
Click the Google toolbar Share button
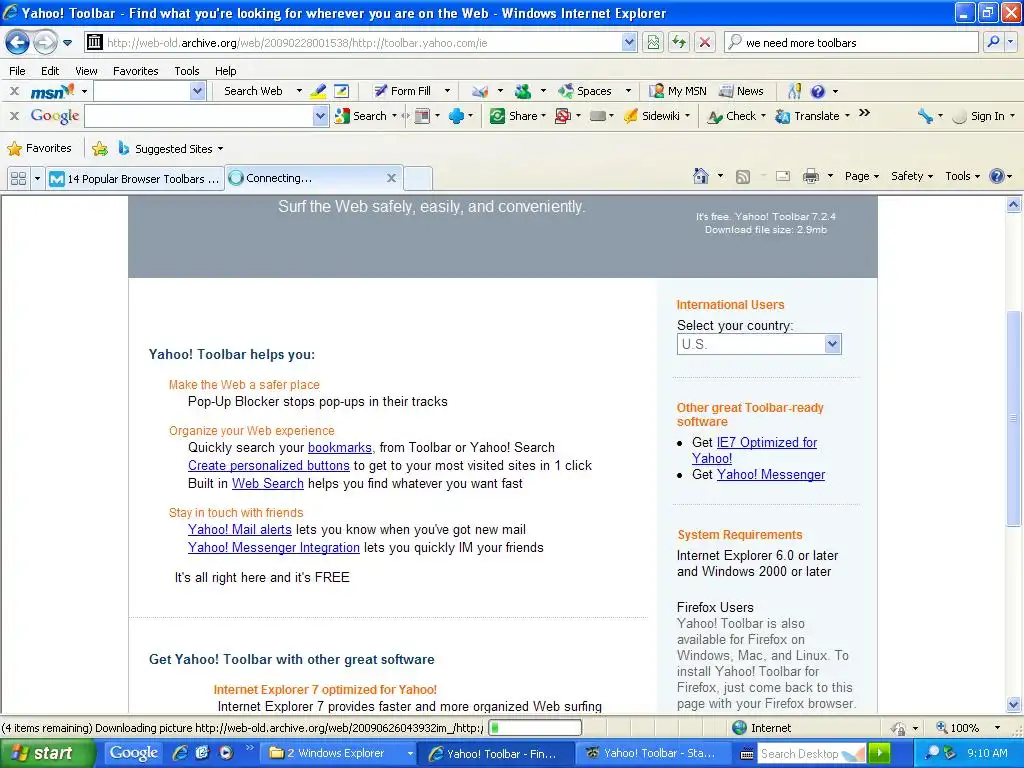[514, 116]
